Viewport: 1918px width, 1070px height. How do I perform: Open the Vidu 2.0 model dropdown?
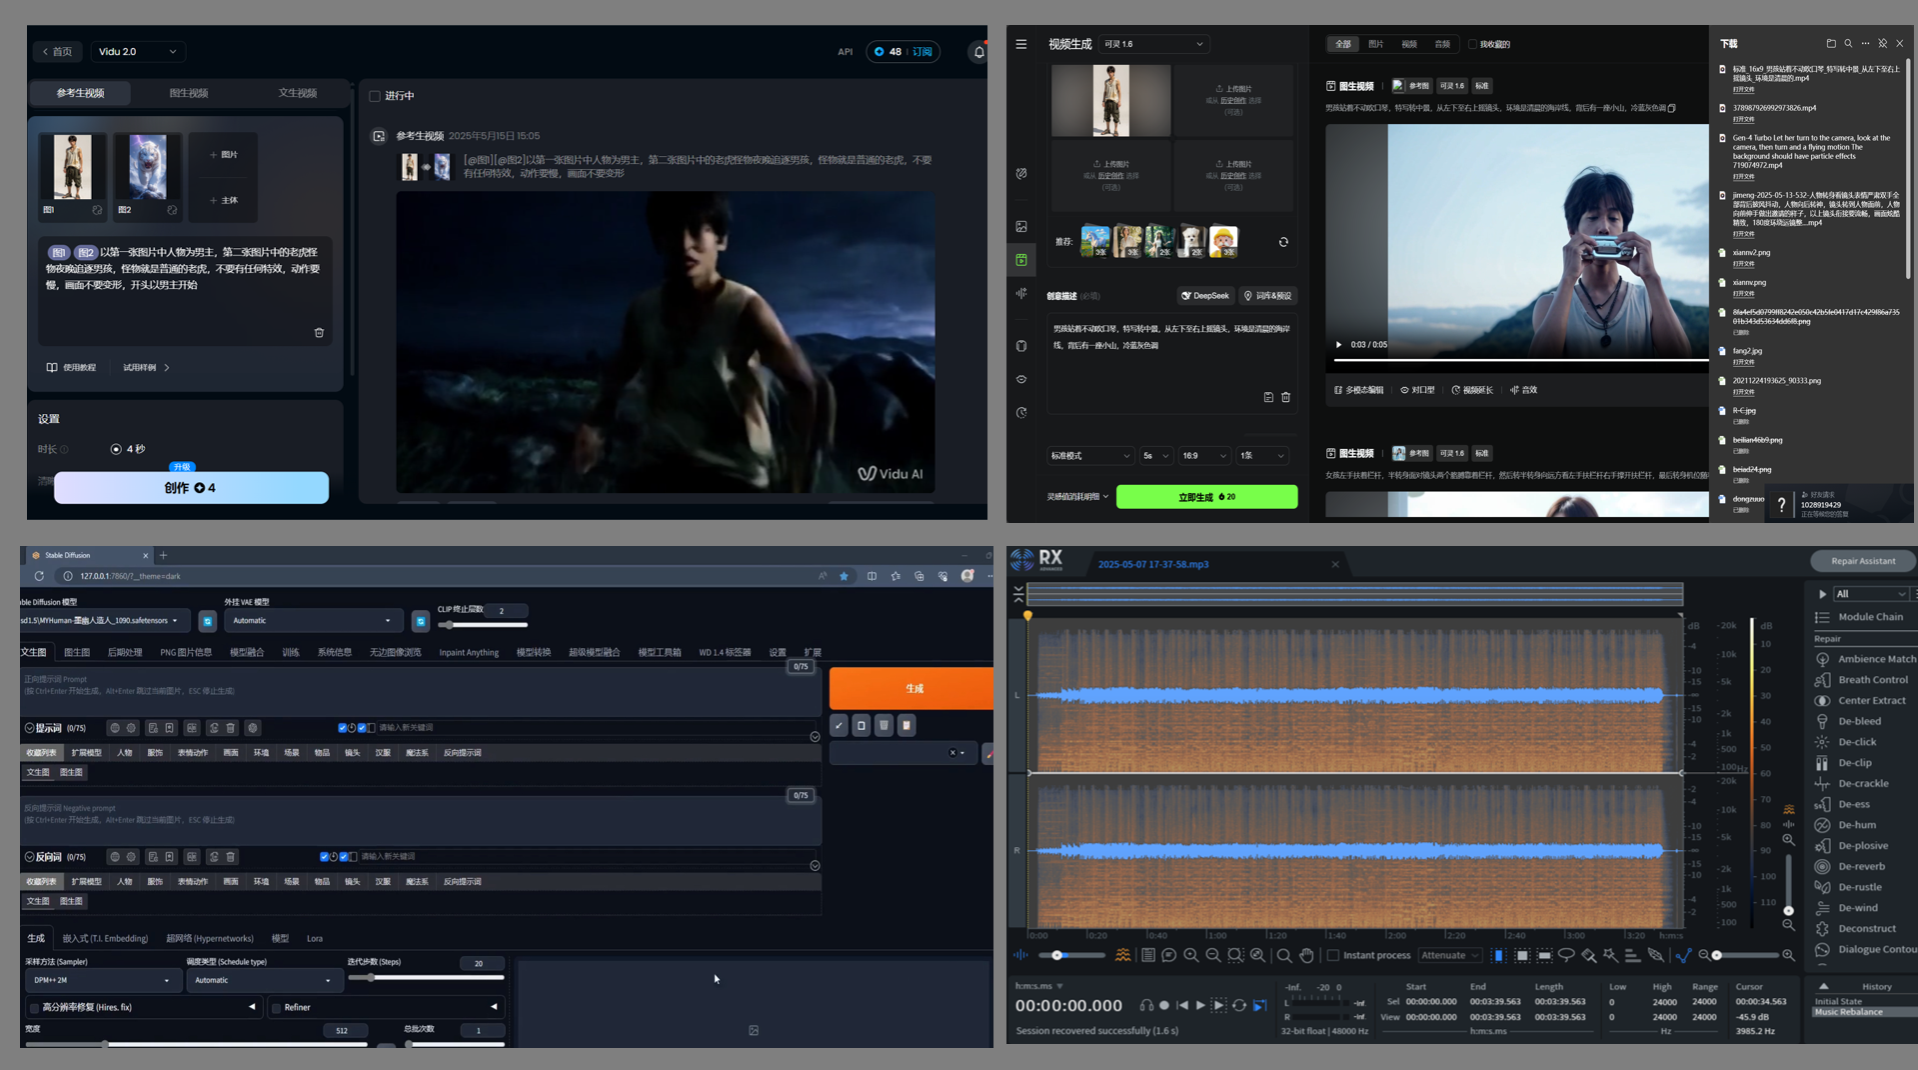tap(137, 52)
